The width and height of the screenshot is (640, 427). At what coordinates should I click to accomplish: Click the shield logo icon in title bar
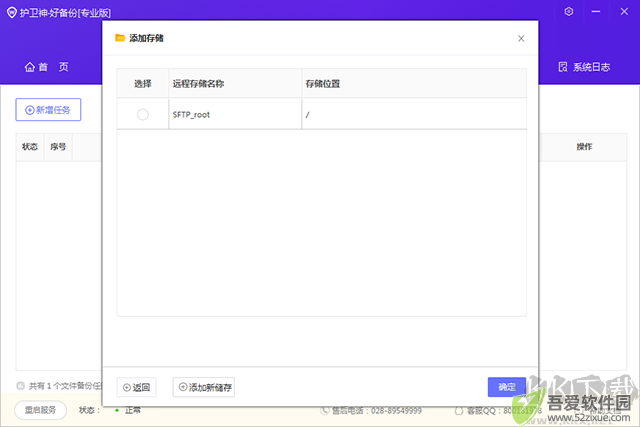[x=12, y=13]
